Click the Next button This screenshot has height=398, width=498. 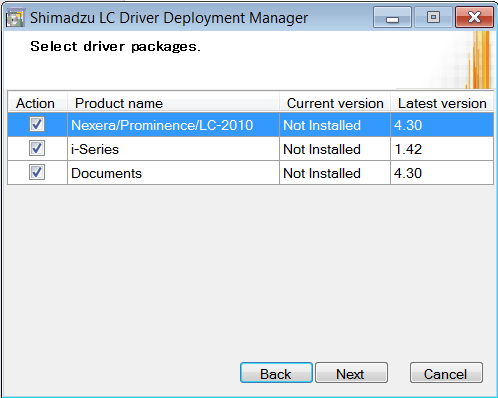(351, 373)
